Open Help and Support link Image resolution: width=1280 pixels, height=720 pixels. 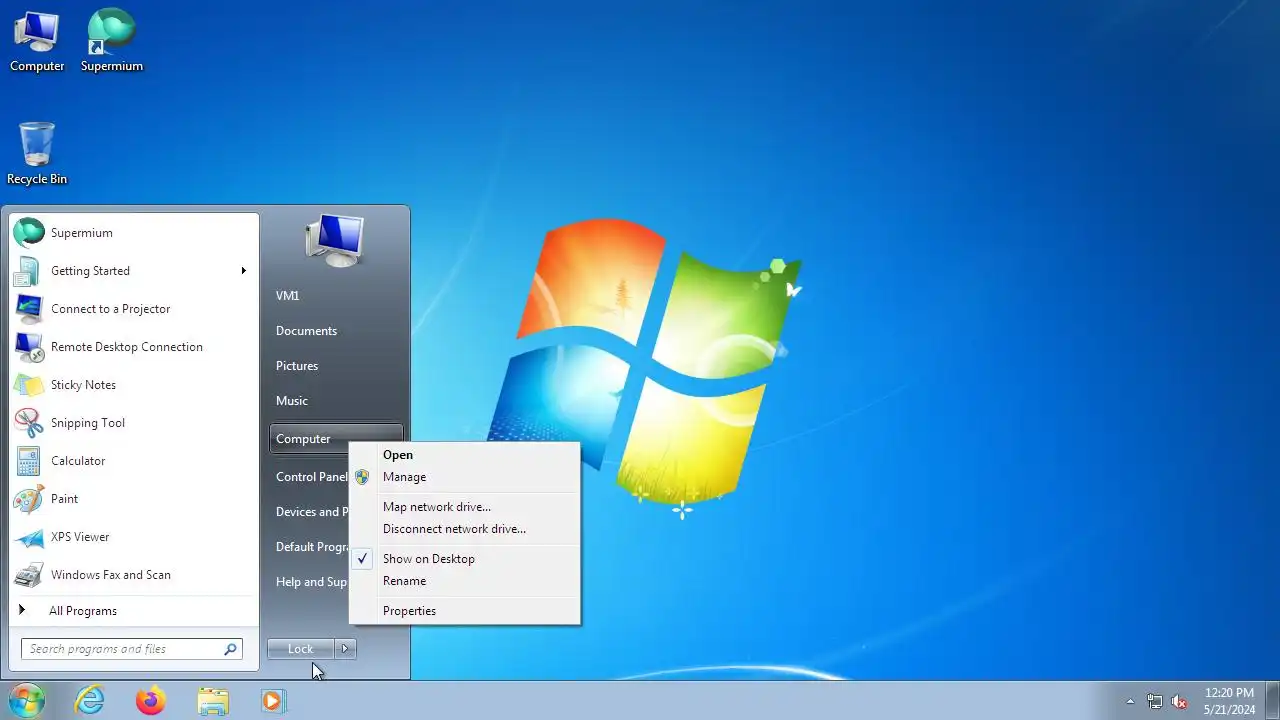point(310,582)
